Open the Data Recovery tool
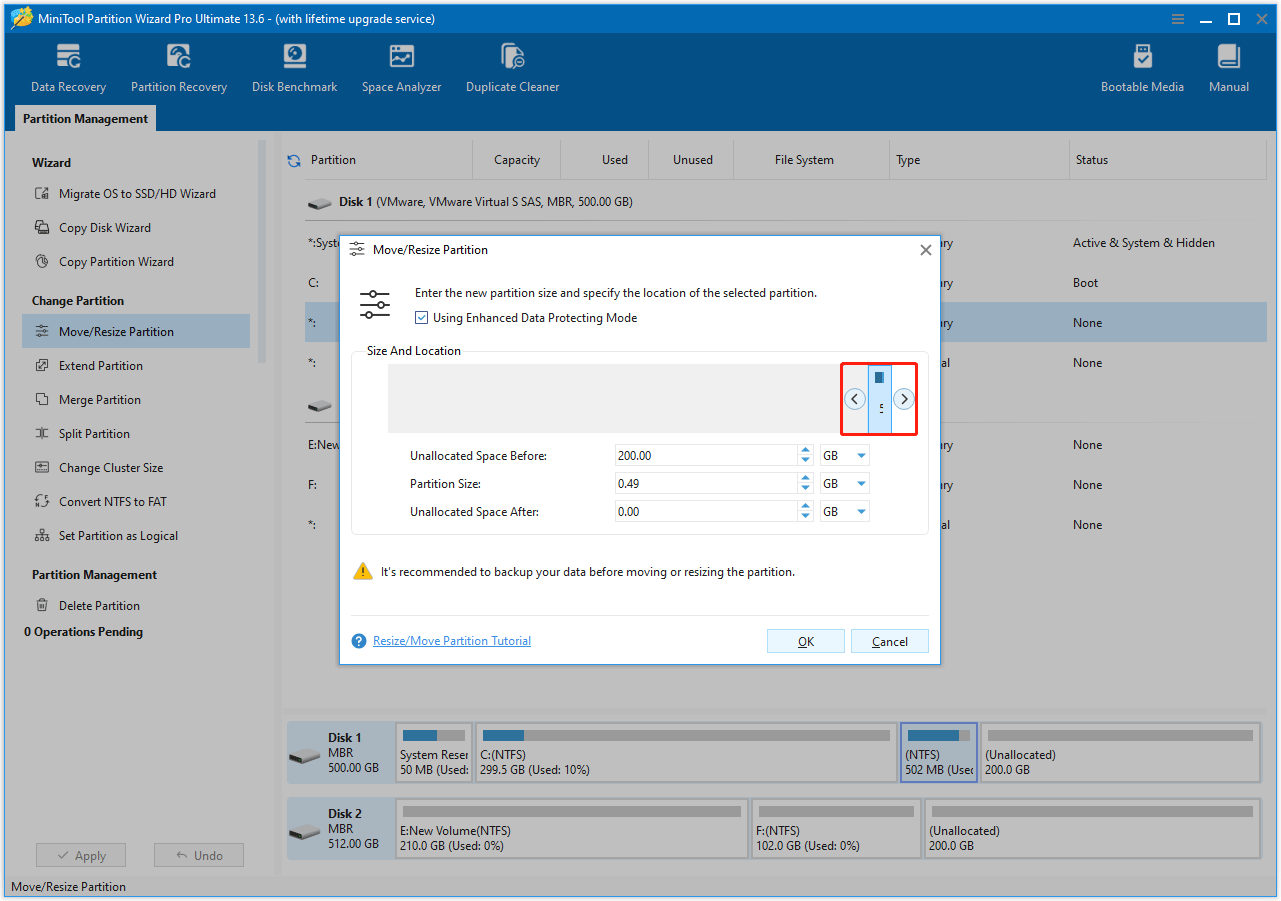1281x901 pixels. pyautogui.click(x=68, y=68)
